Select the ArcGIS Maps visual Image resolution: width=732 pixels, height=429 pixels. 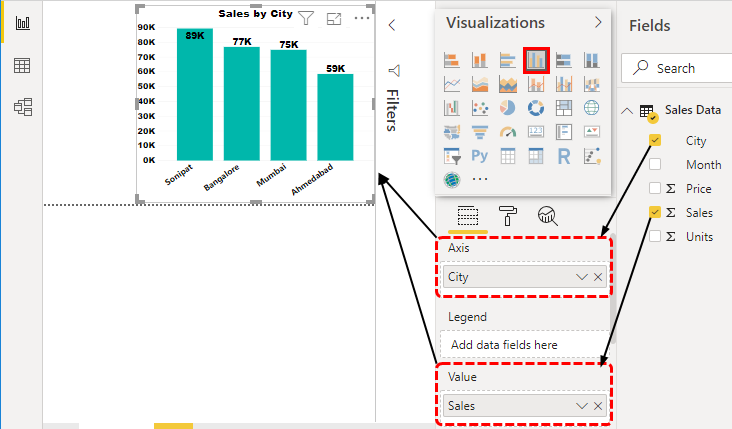pos(451,180)
